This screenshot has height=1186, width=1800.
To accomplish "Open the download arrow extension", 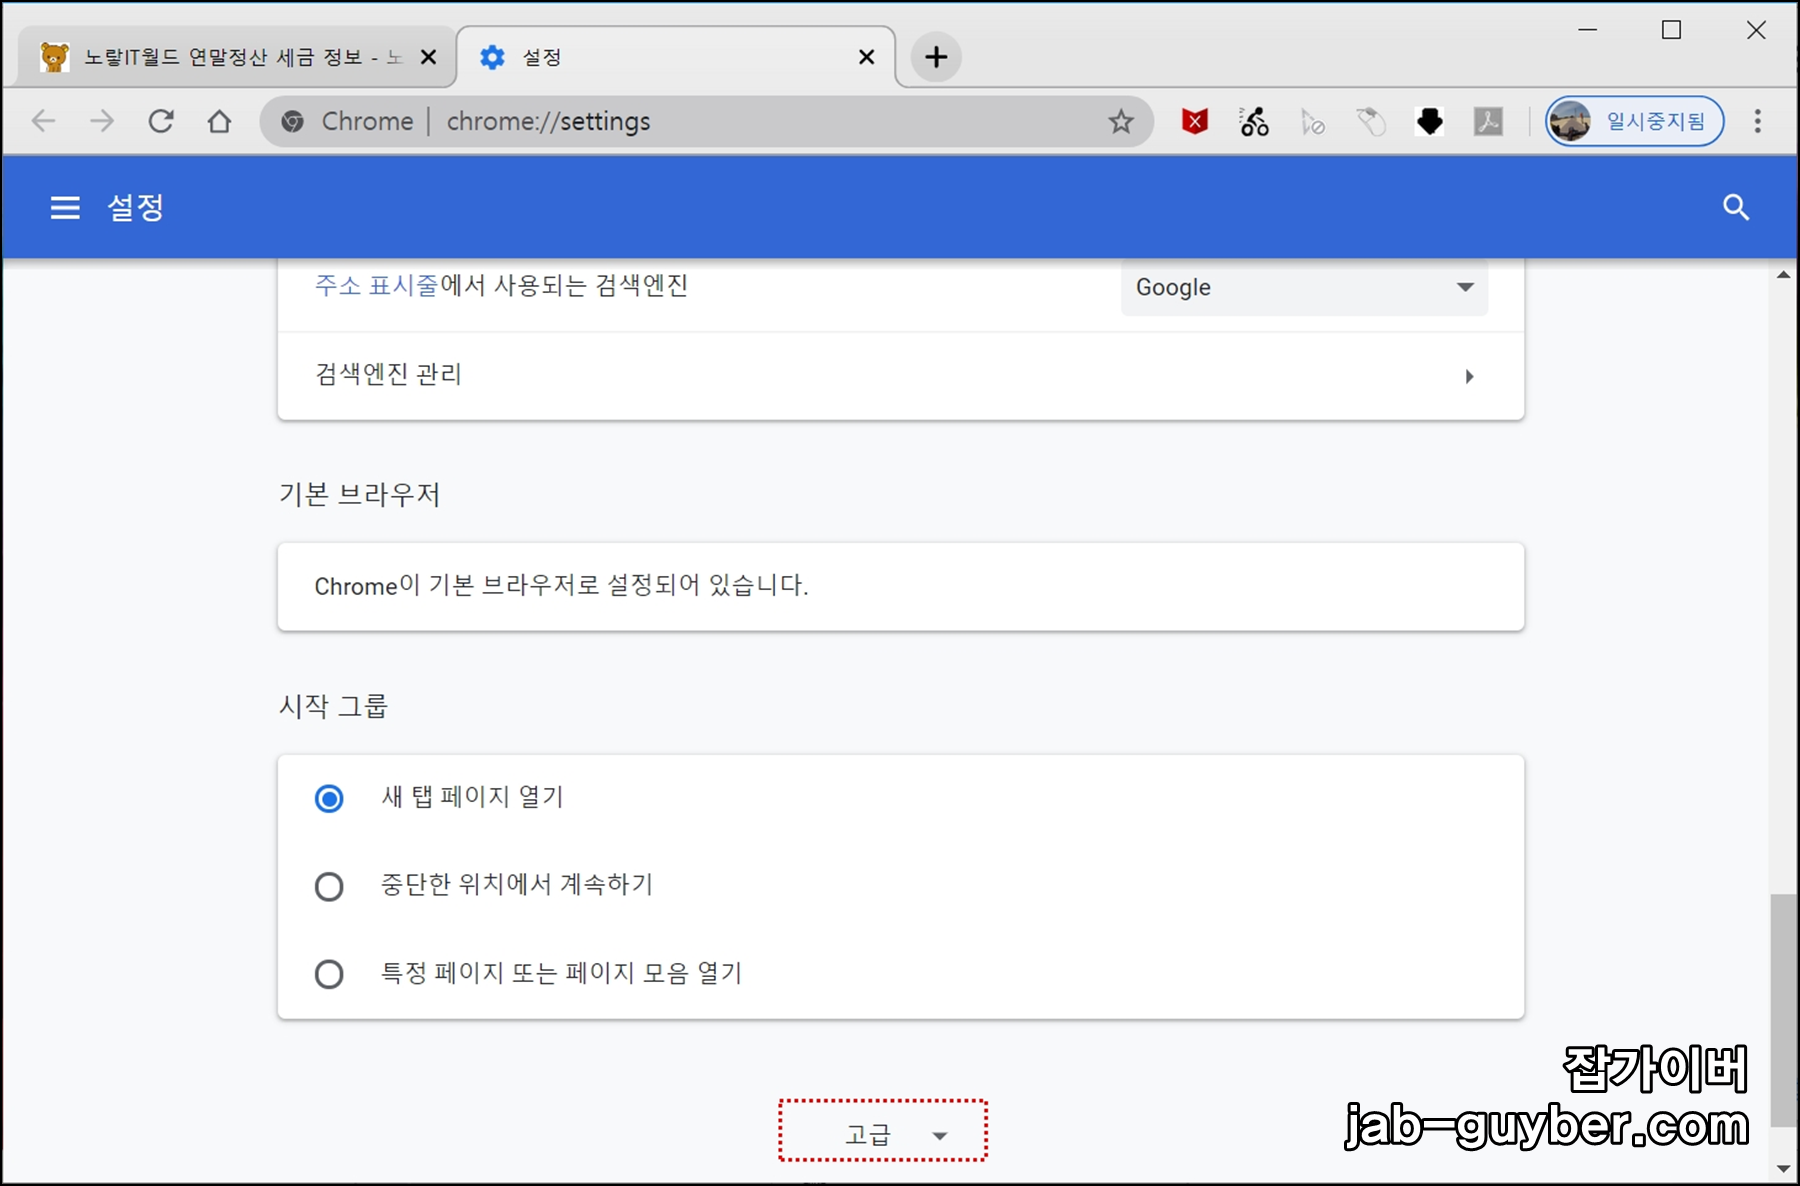I will pos(1430,121).
